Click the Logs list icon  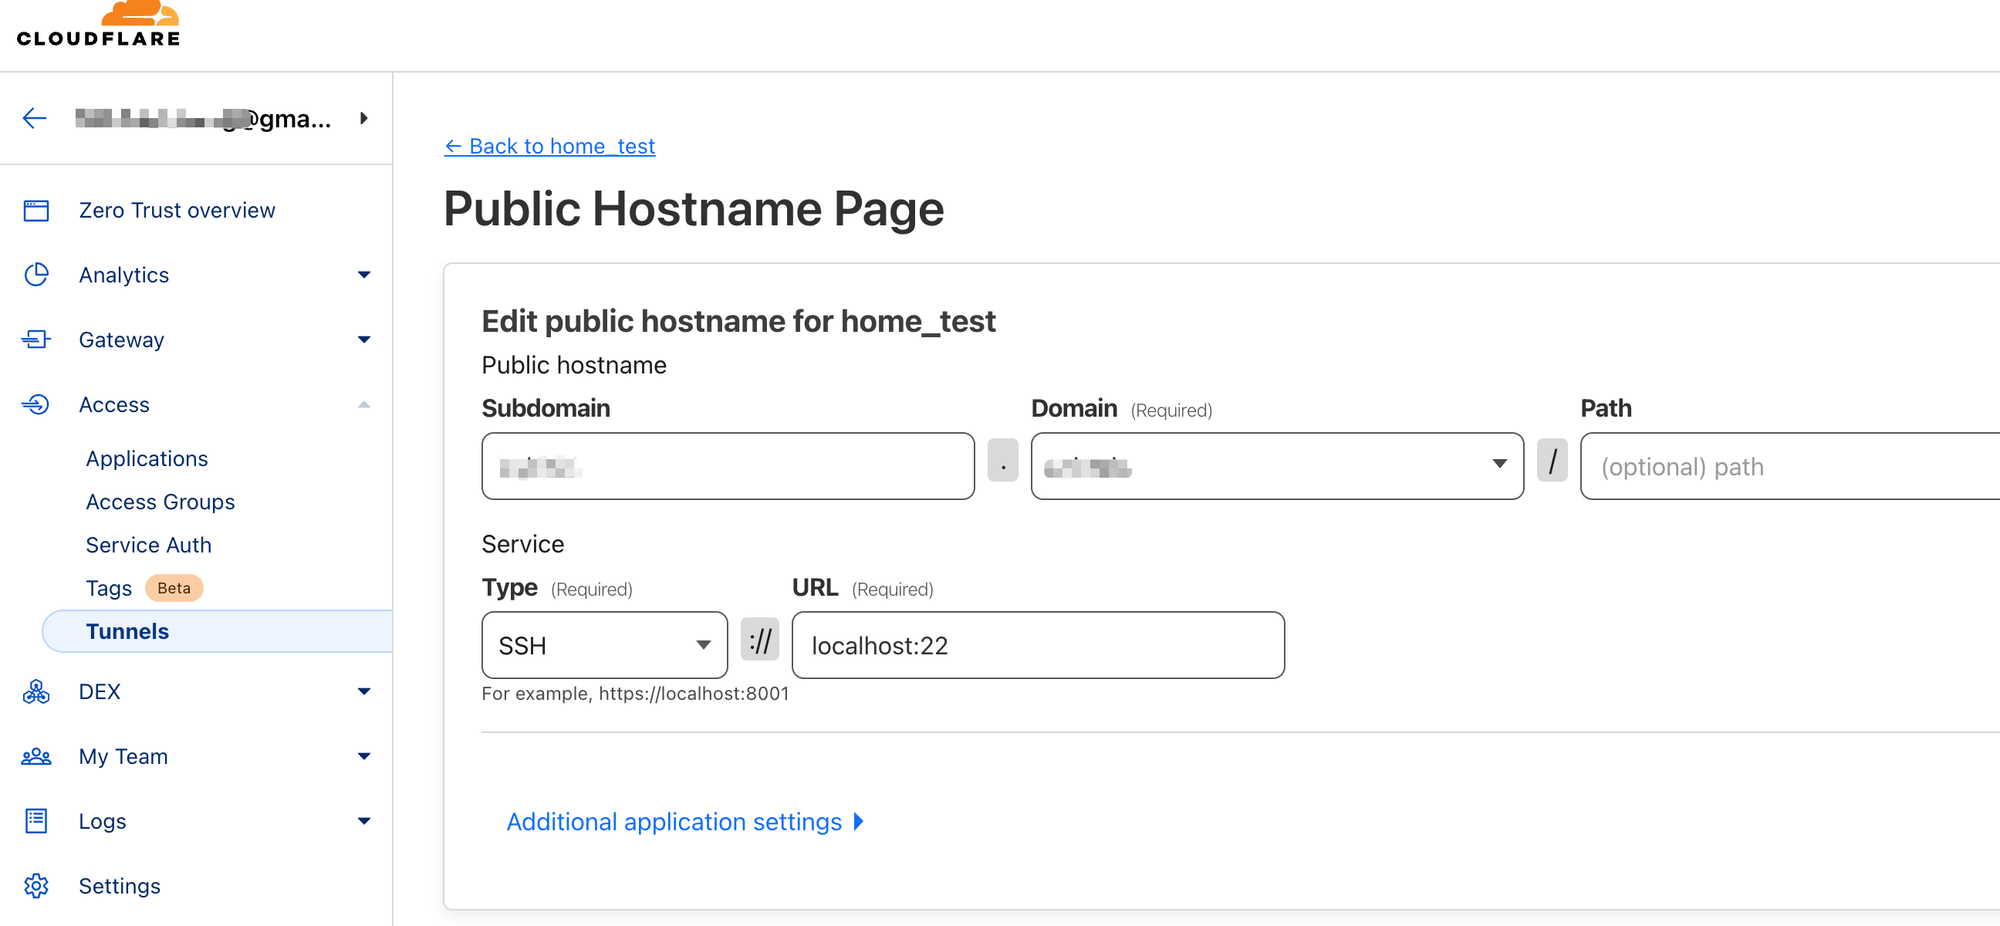tap(36, 821)
